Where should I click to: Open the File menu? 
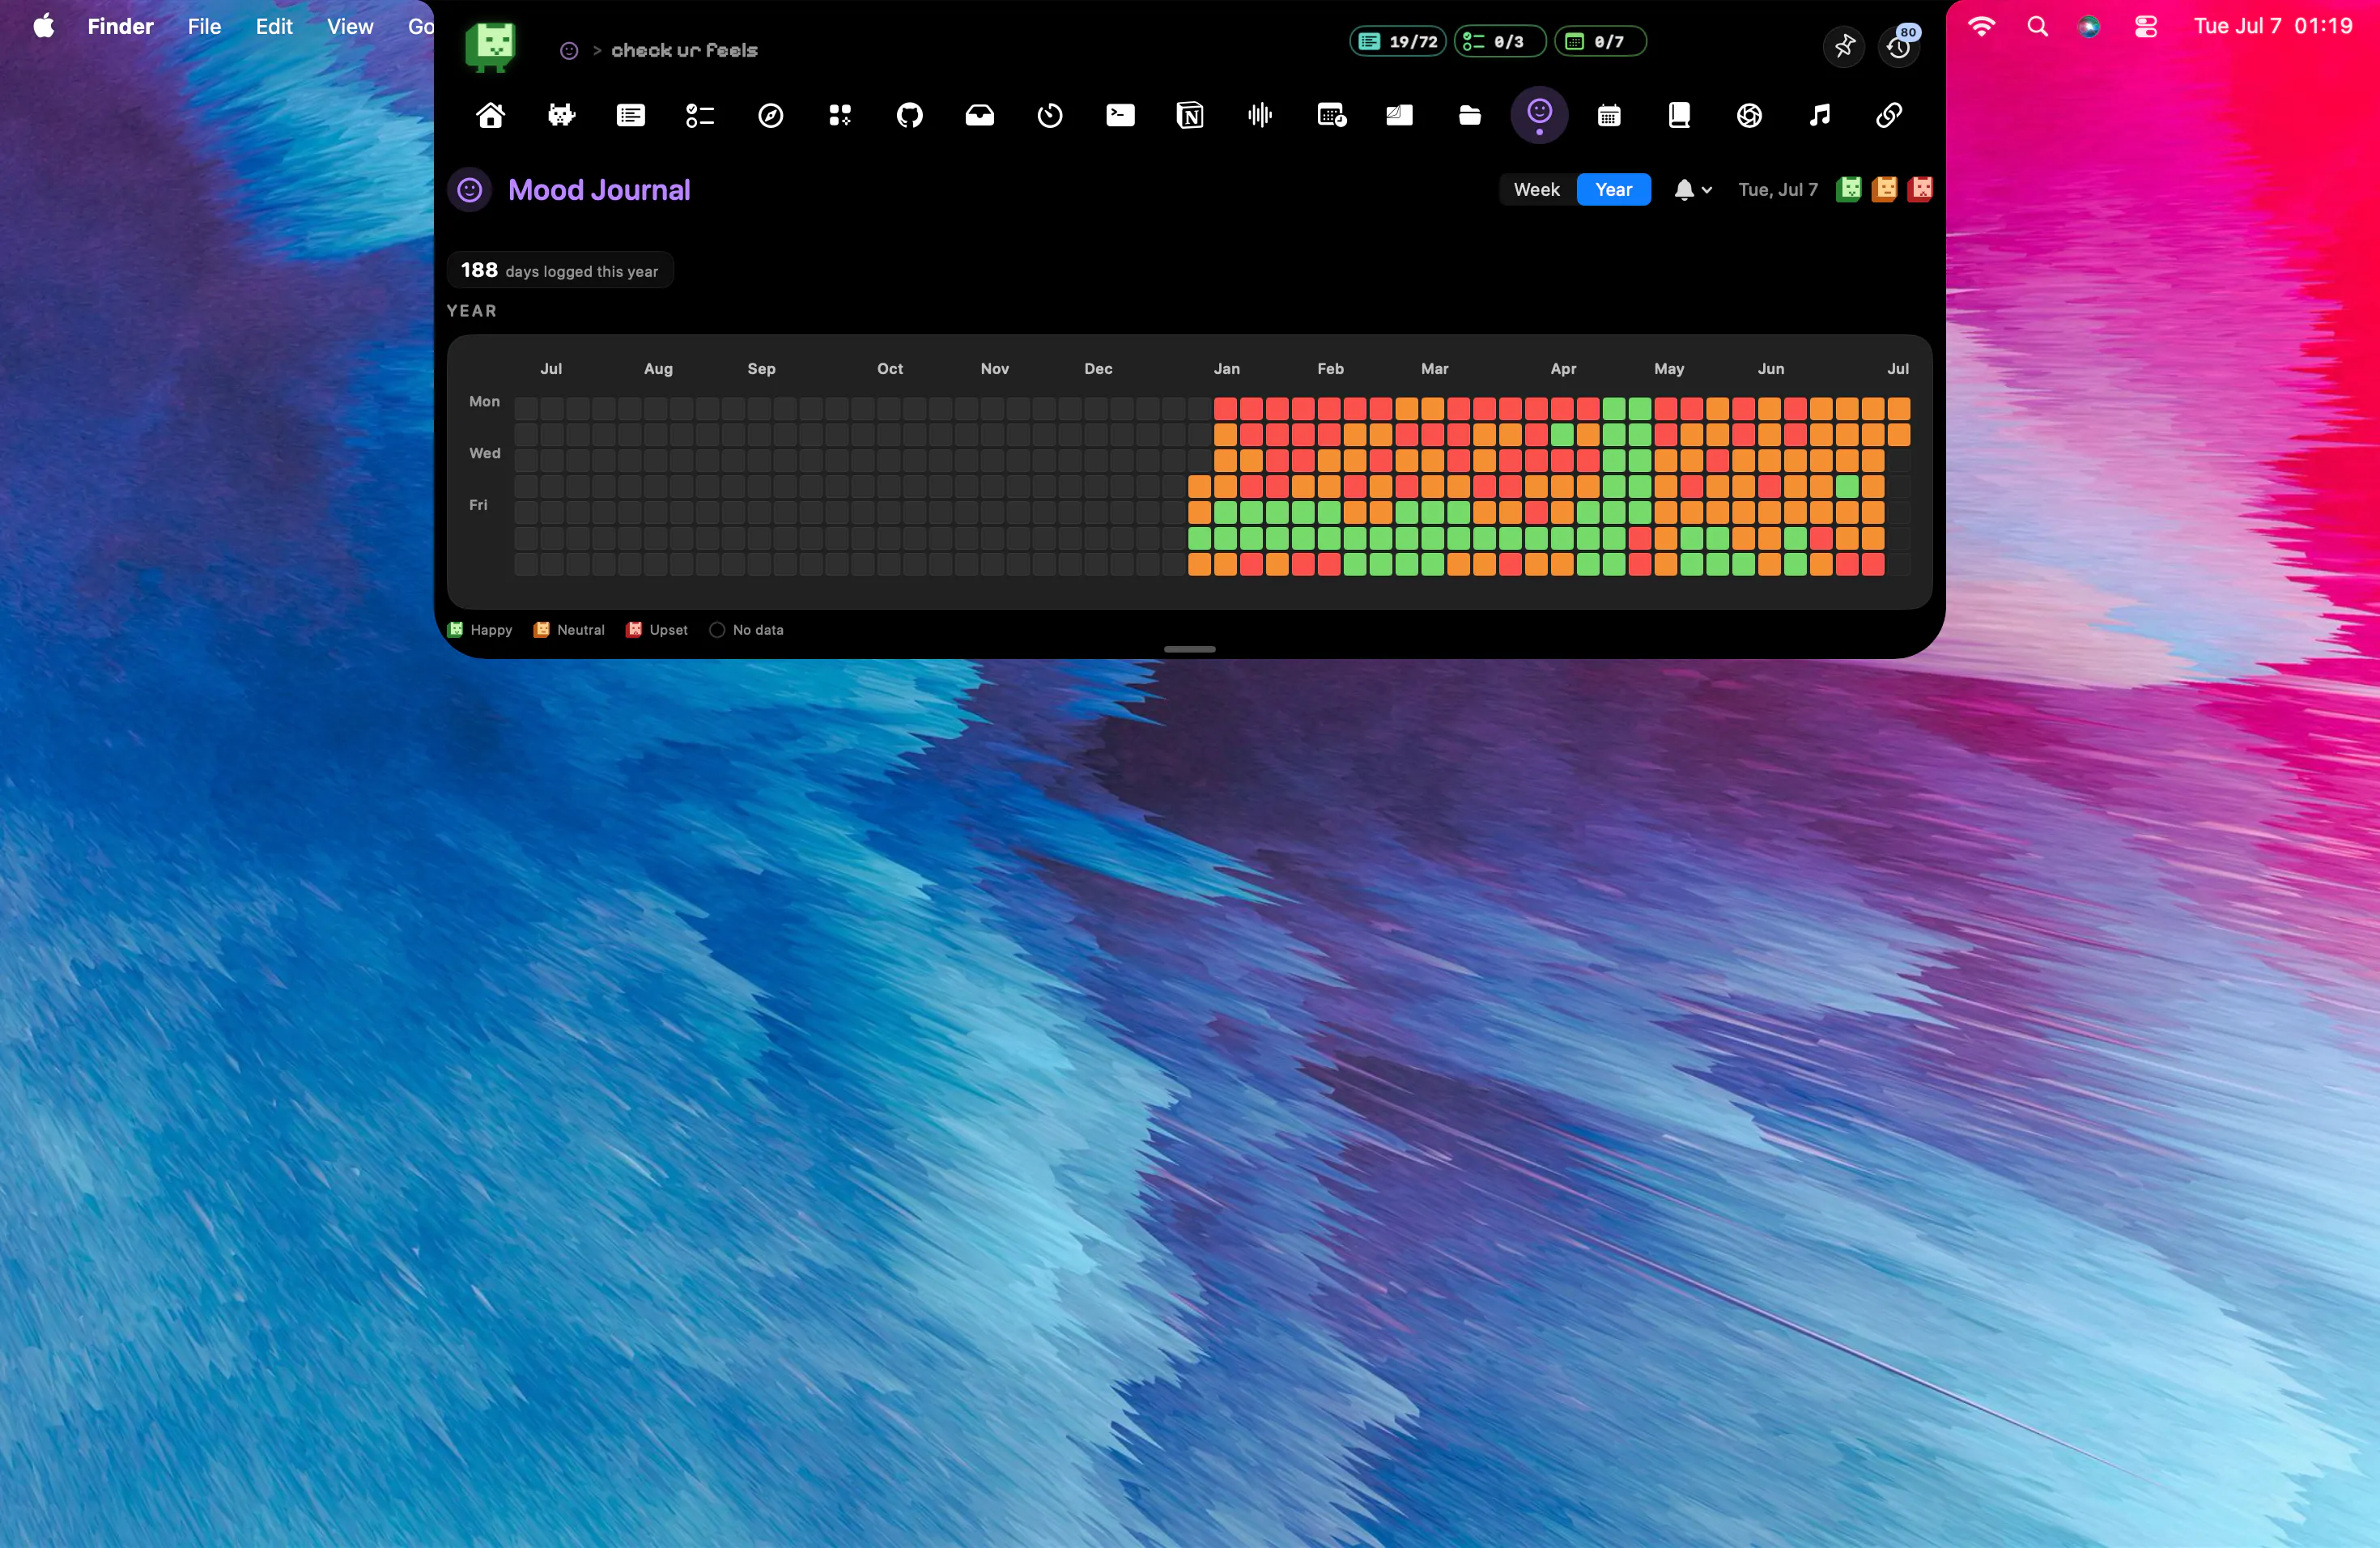pos(204,26)
